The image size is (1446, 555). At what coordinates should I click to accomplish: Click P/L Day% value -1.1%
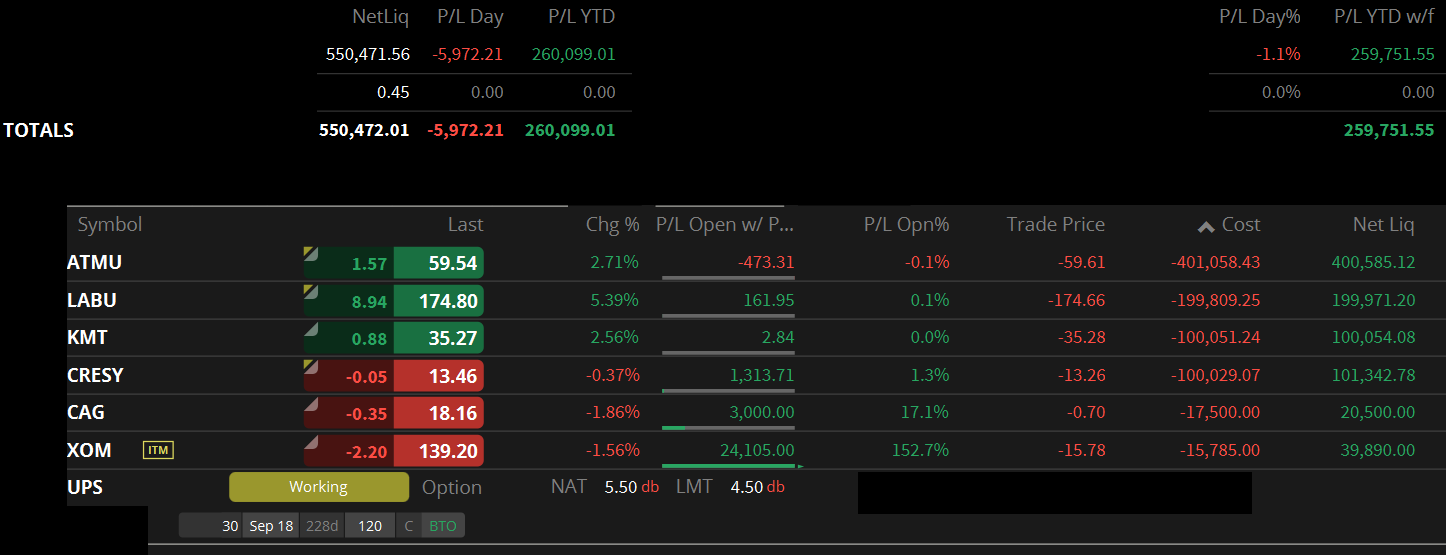coord(1279,54)
